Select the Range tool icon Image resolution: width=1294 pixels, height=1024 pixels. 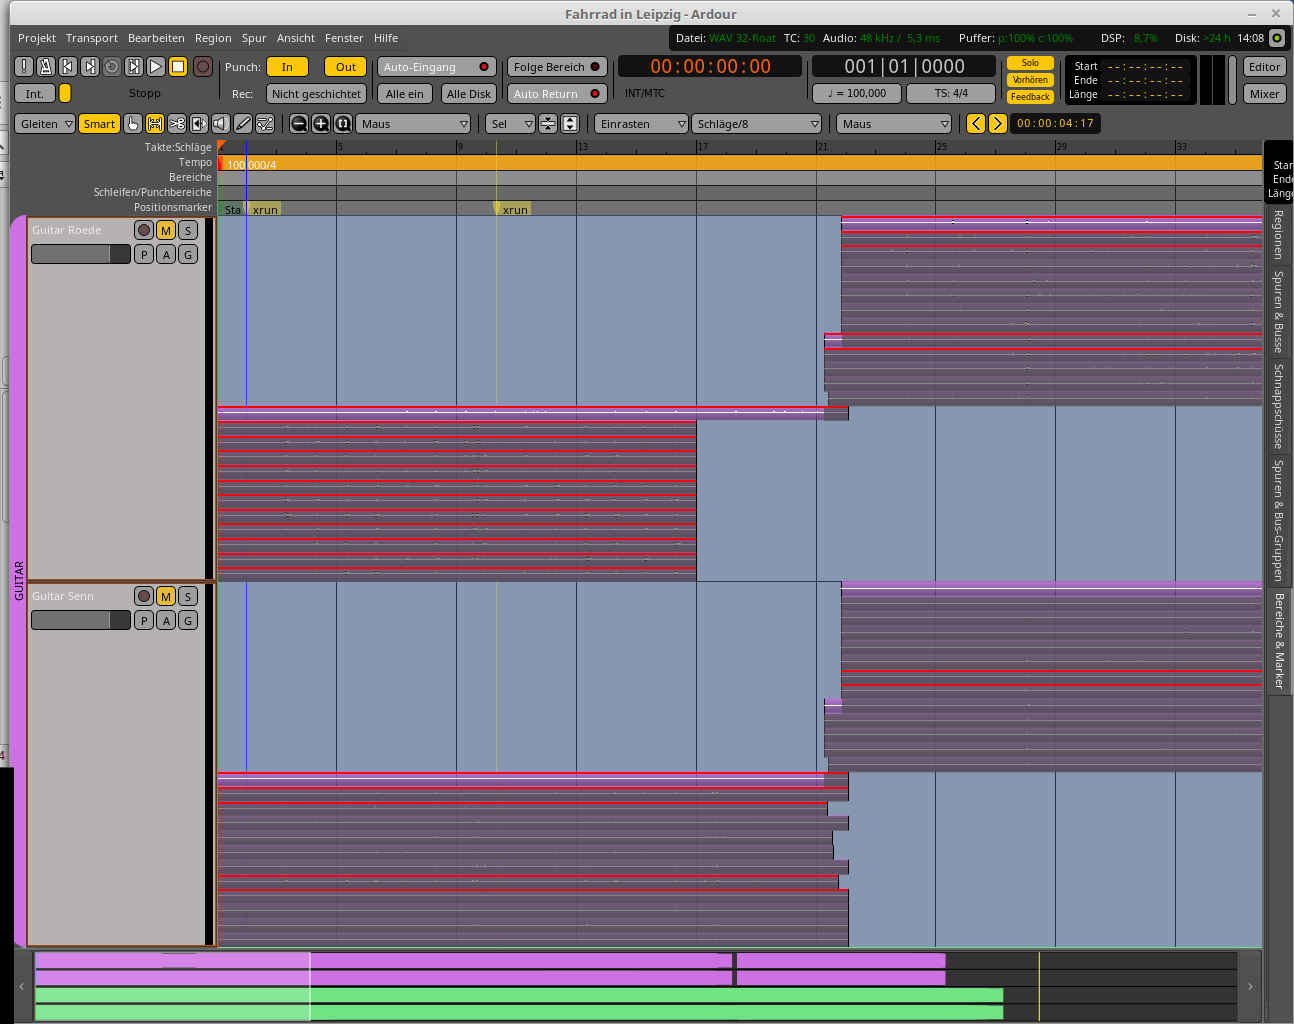155,124
